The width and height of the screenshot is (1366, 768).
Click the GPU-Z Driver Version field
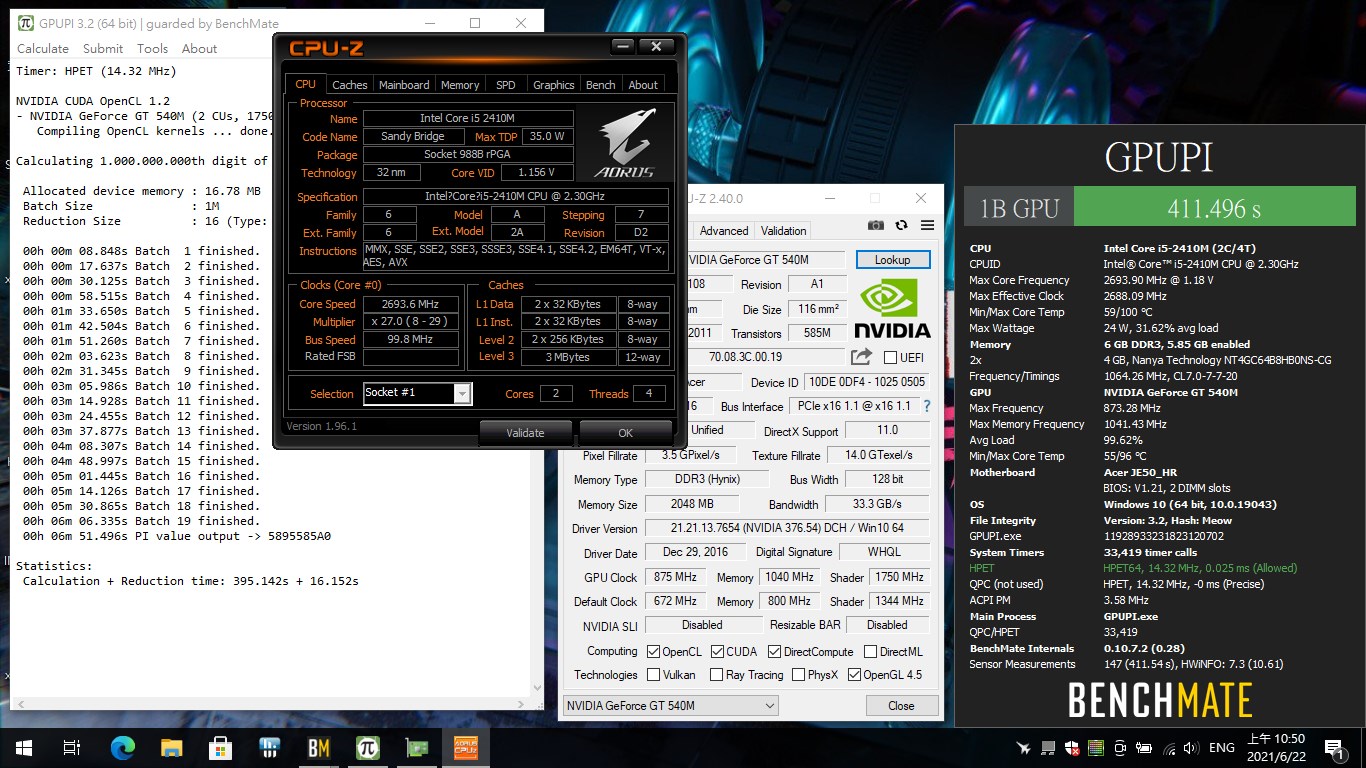787,528
